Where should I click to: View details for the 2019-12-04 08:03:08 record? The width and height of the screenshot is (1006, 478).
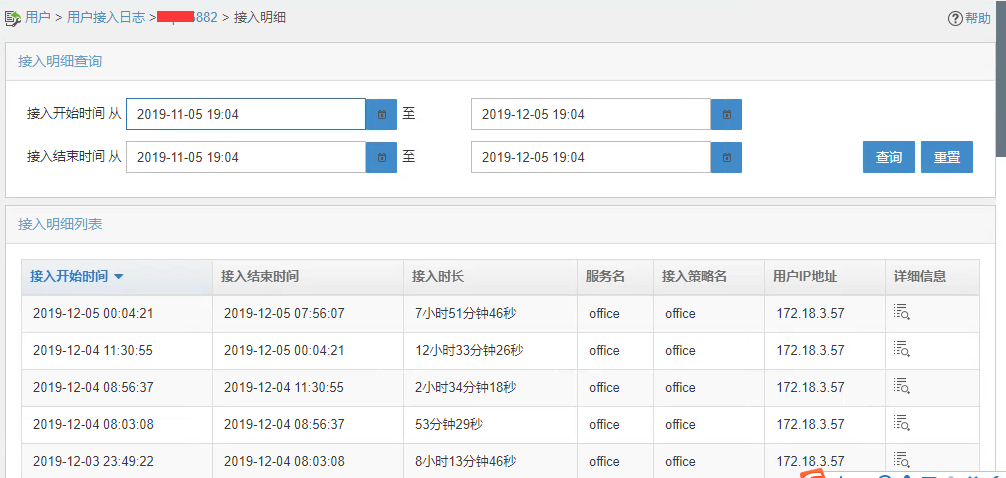pyautogui.click(x=901, y=424)
